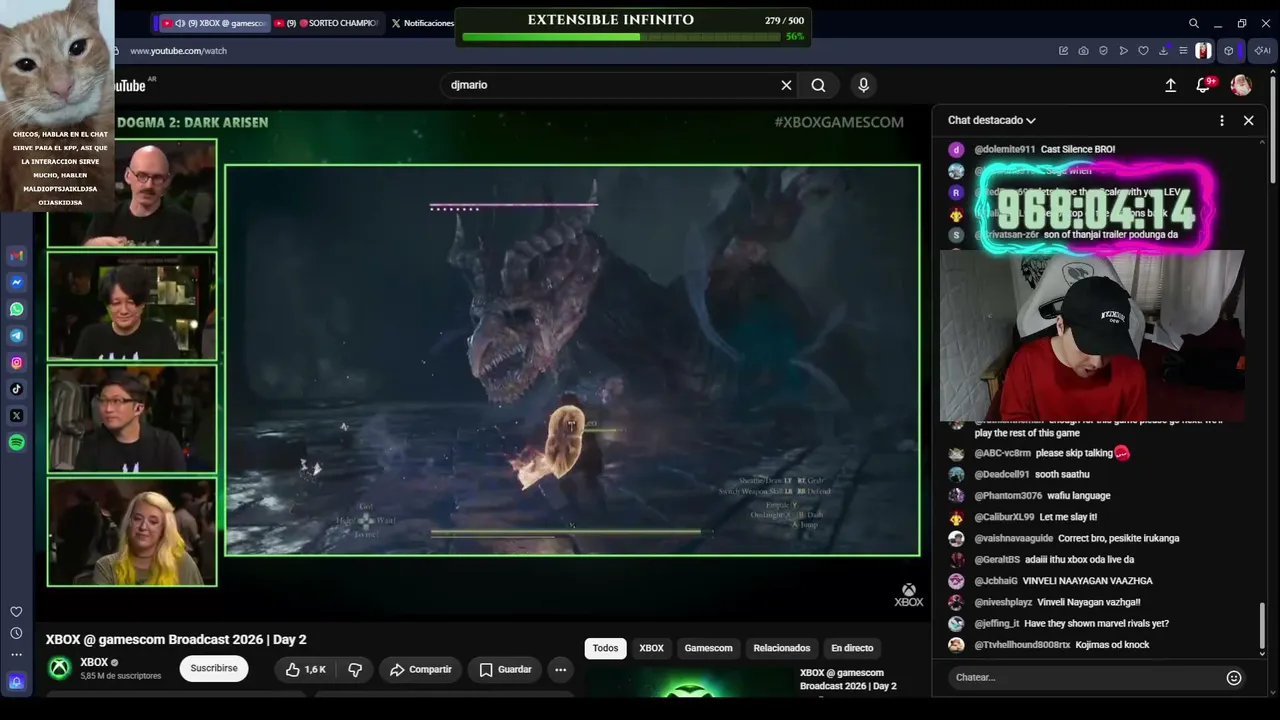This screenshot has width=1280, height=720.
Task: Open the sidebar three-dots more menu
Action: [x=16, y=655]
